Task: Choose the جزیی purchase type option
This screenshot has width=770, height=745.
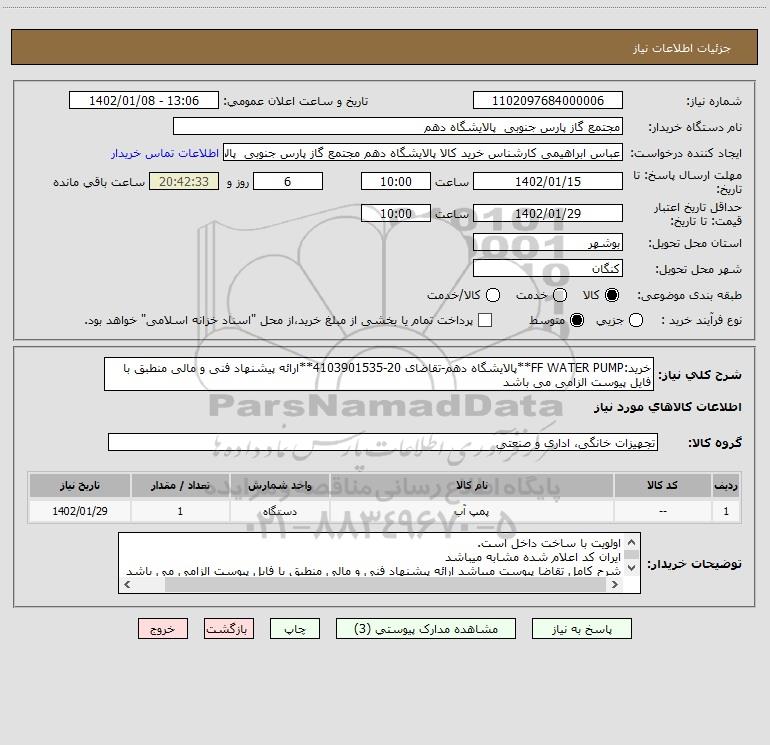Action: click(636, 320)
